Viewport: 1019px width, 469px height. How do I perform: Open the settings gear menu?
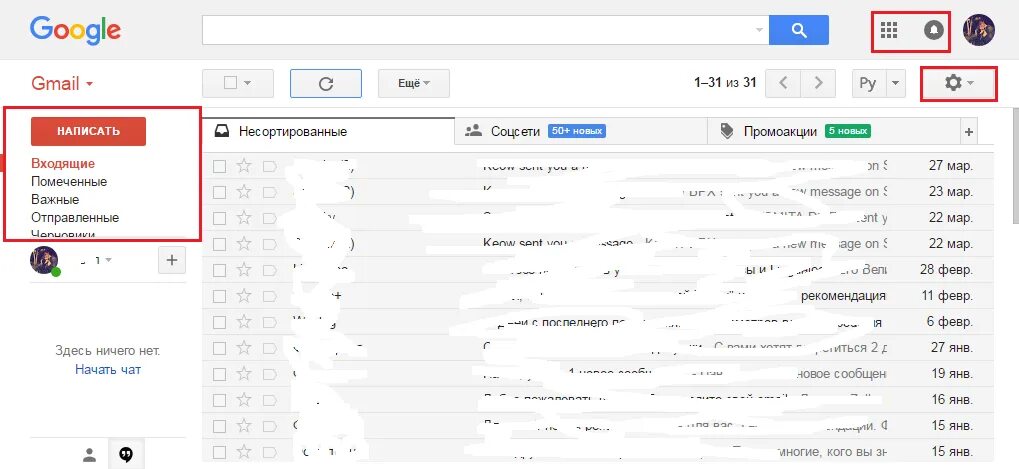959,83
